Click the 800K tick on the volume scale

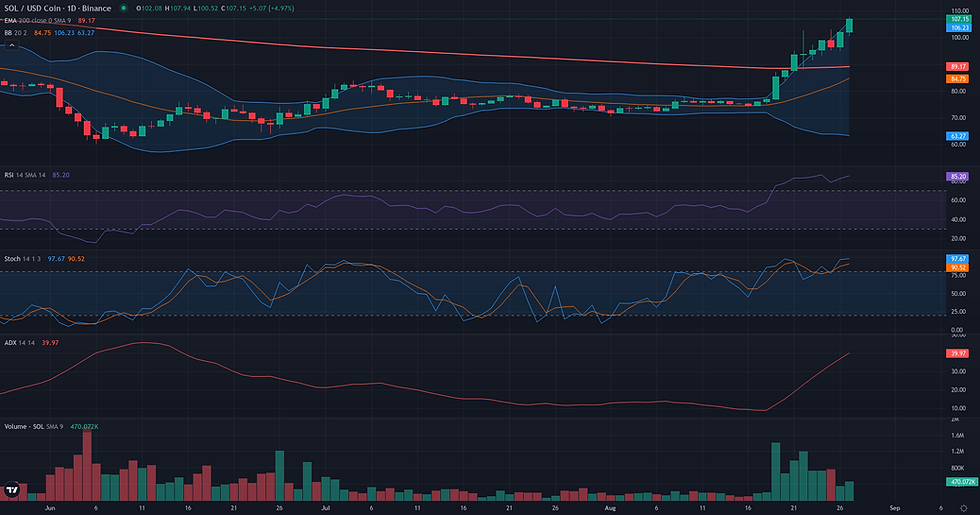point(957,468)
